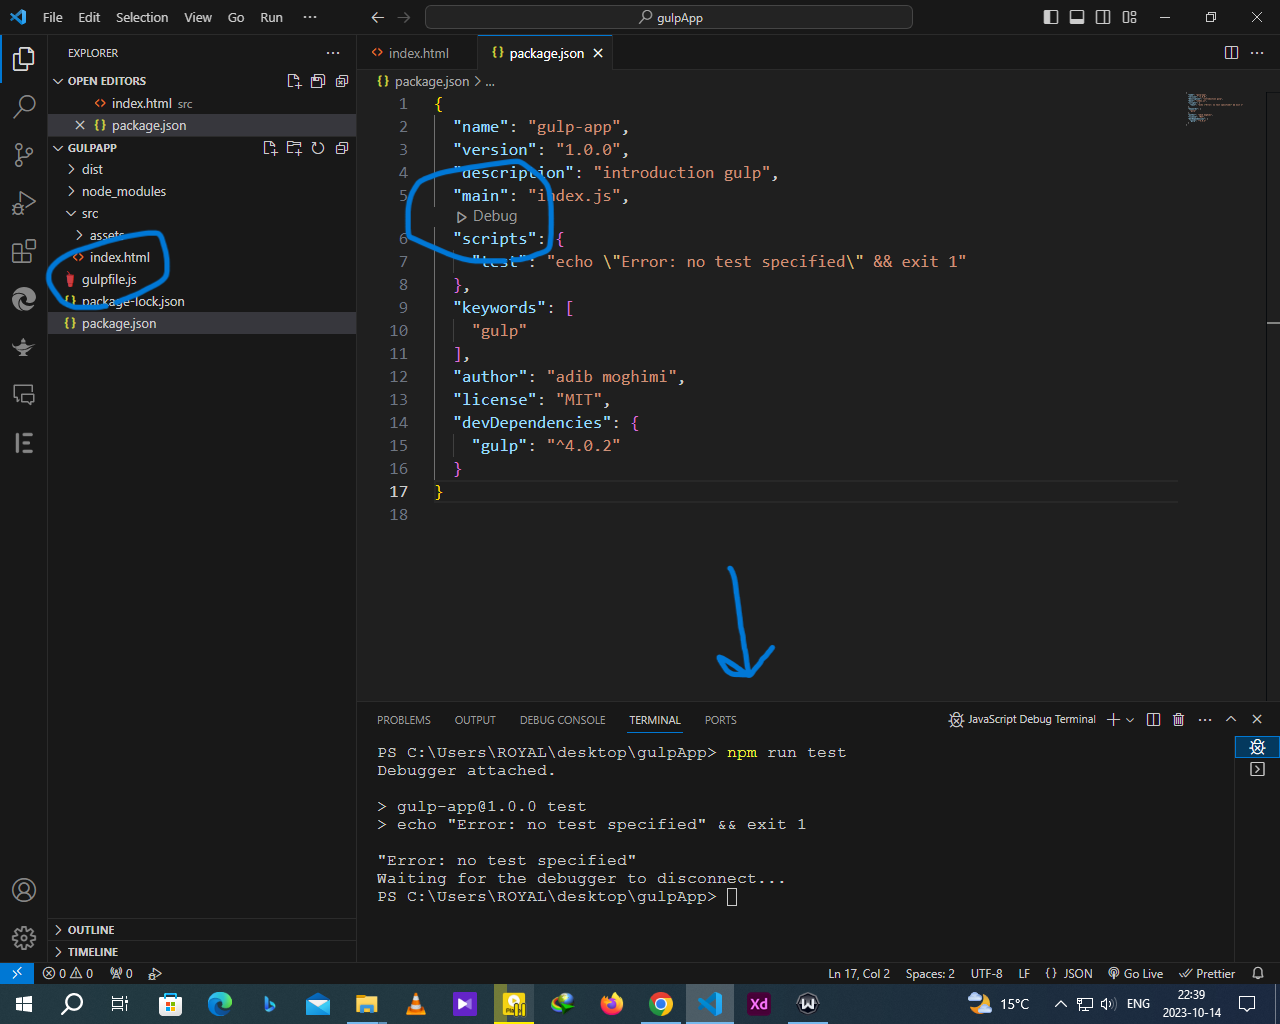
Task: Open the File menu
Action: coord(53,17)
